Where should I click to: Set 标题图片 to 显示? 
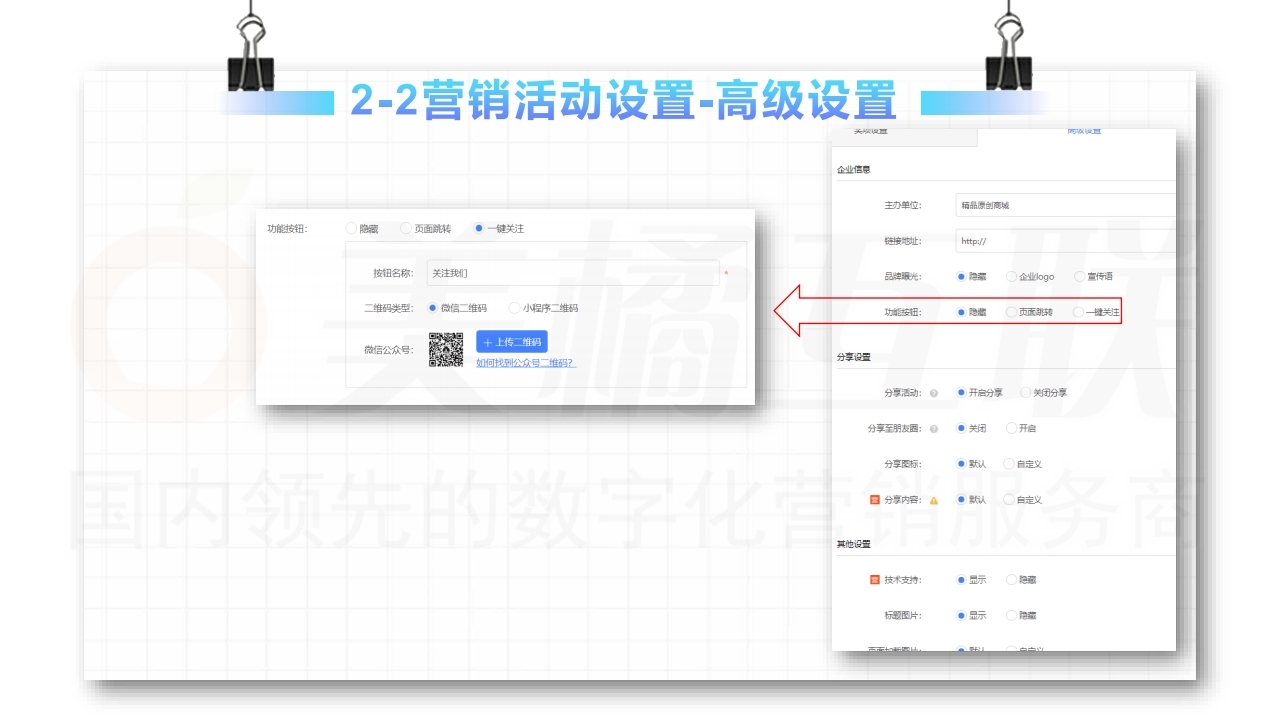tap(962, 615)
